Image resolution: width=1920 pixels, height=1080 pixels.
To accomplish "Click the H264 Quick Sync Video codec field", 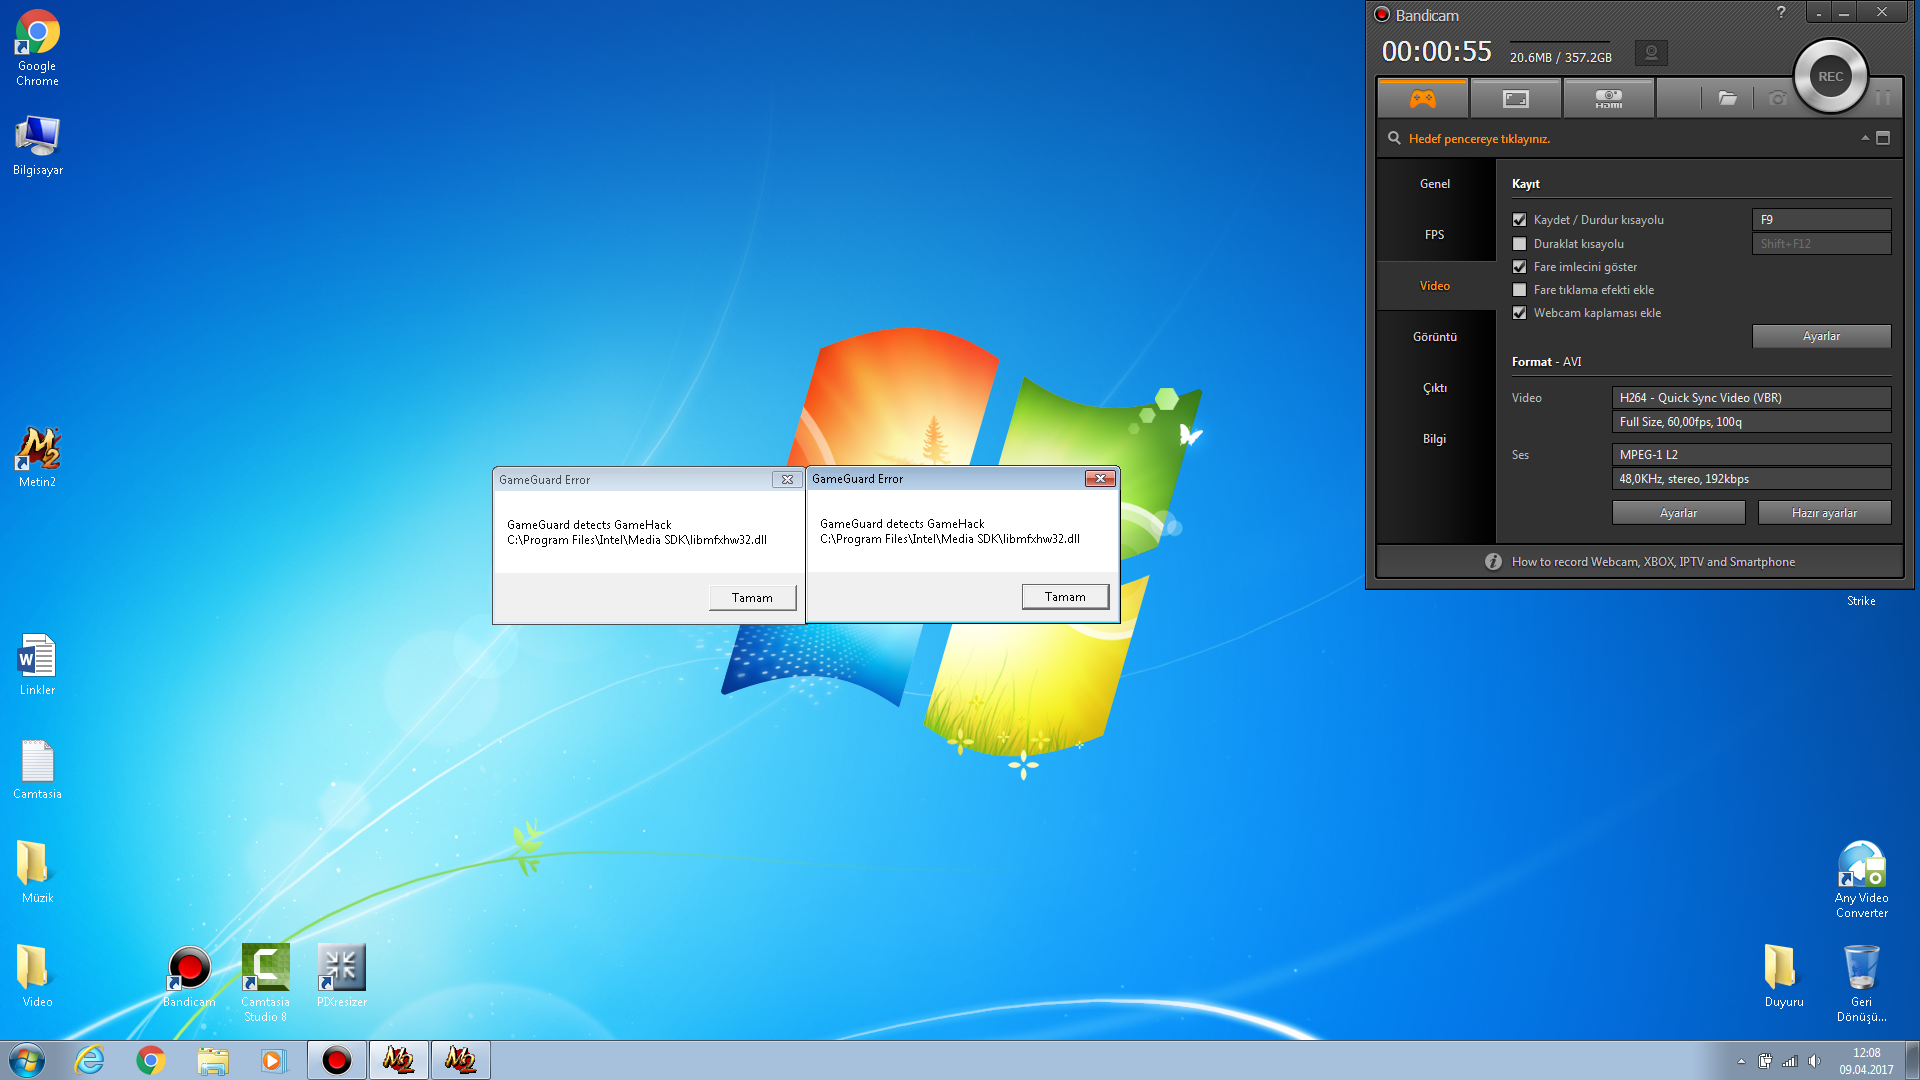I will tap(1751, 398).
